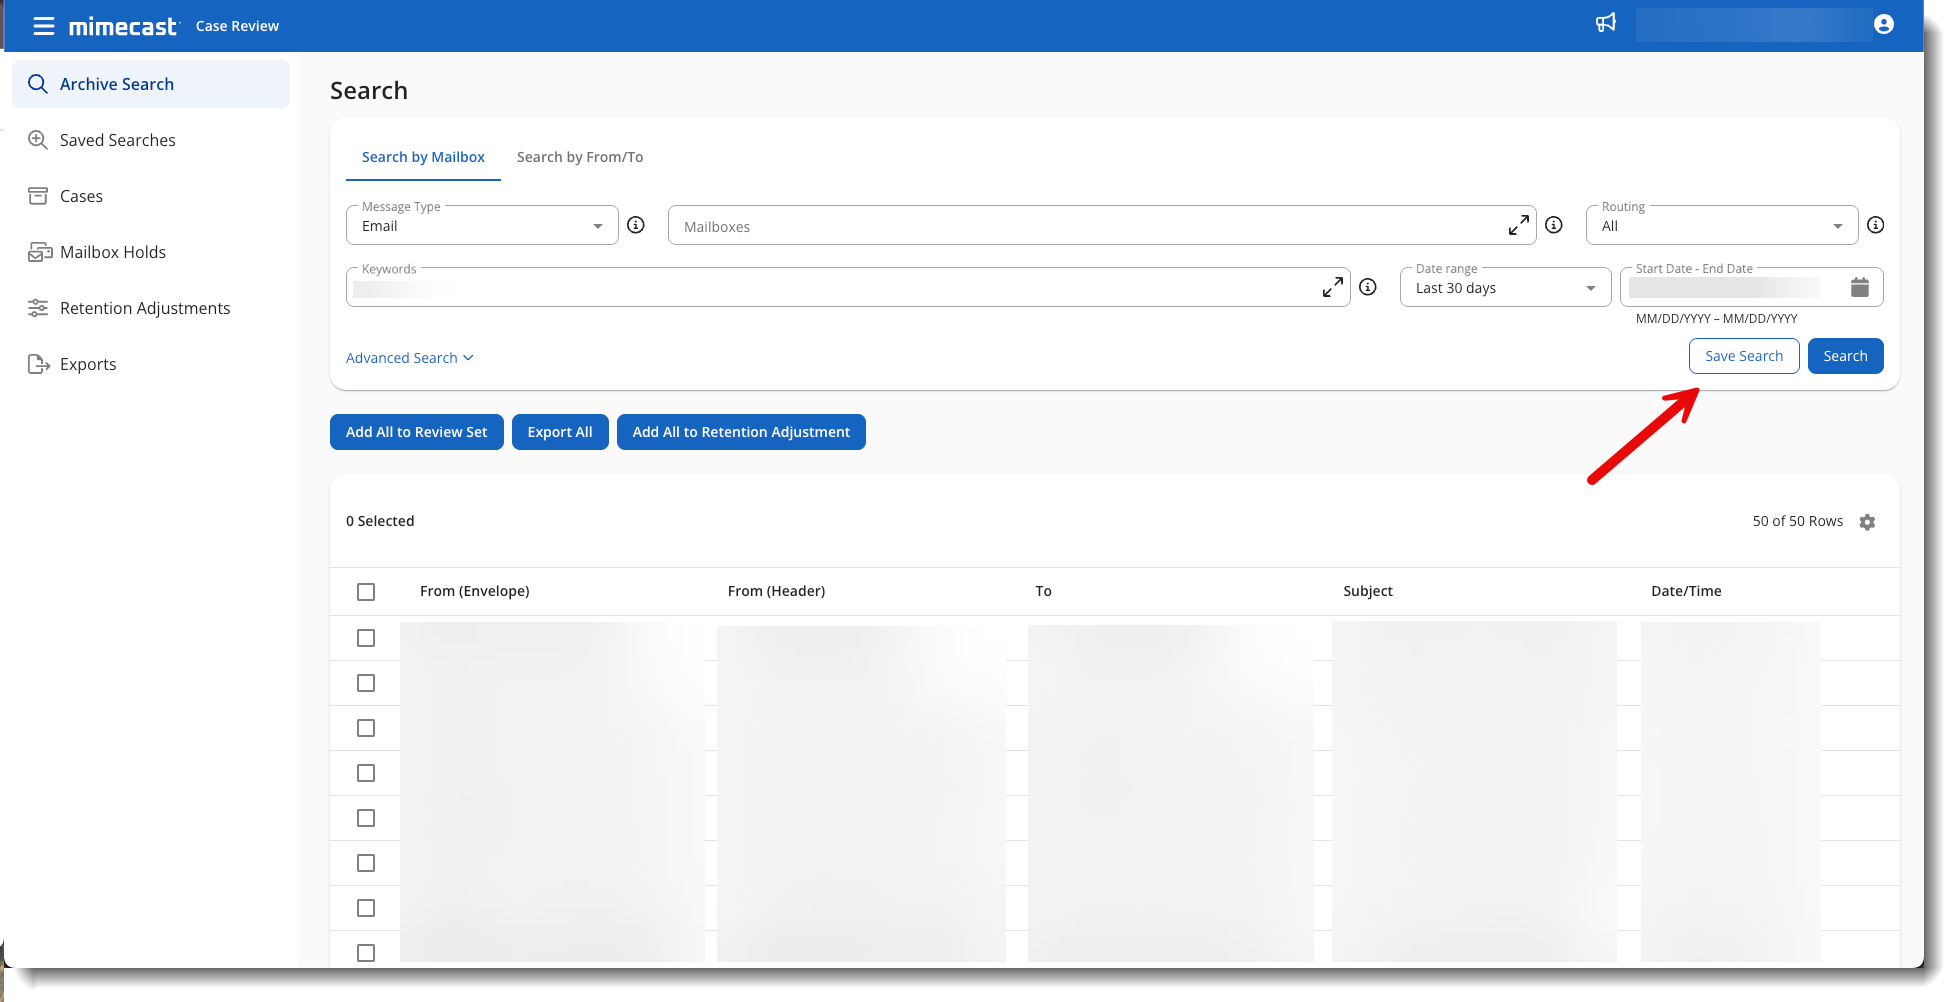Select all rows with header checkbox
1957x1002 pixels.
point(366,592)
